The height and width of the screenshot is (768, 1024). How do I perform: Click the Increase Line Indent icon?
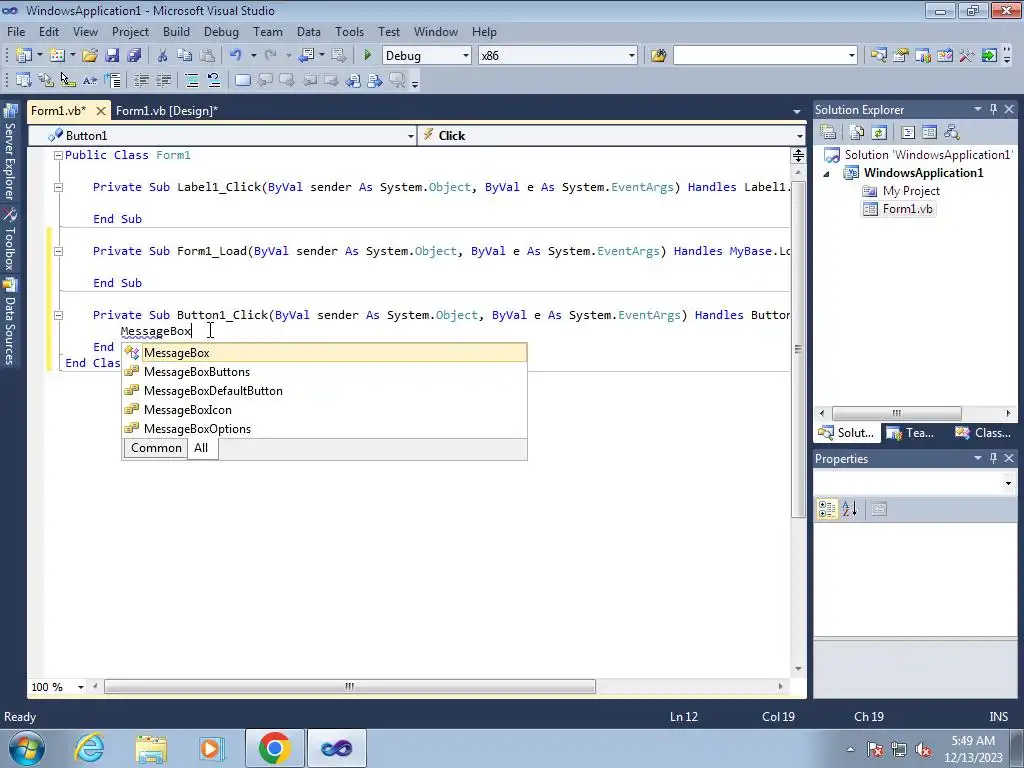pyautogui.click(x=163, y=80)
